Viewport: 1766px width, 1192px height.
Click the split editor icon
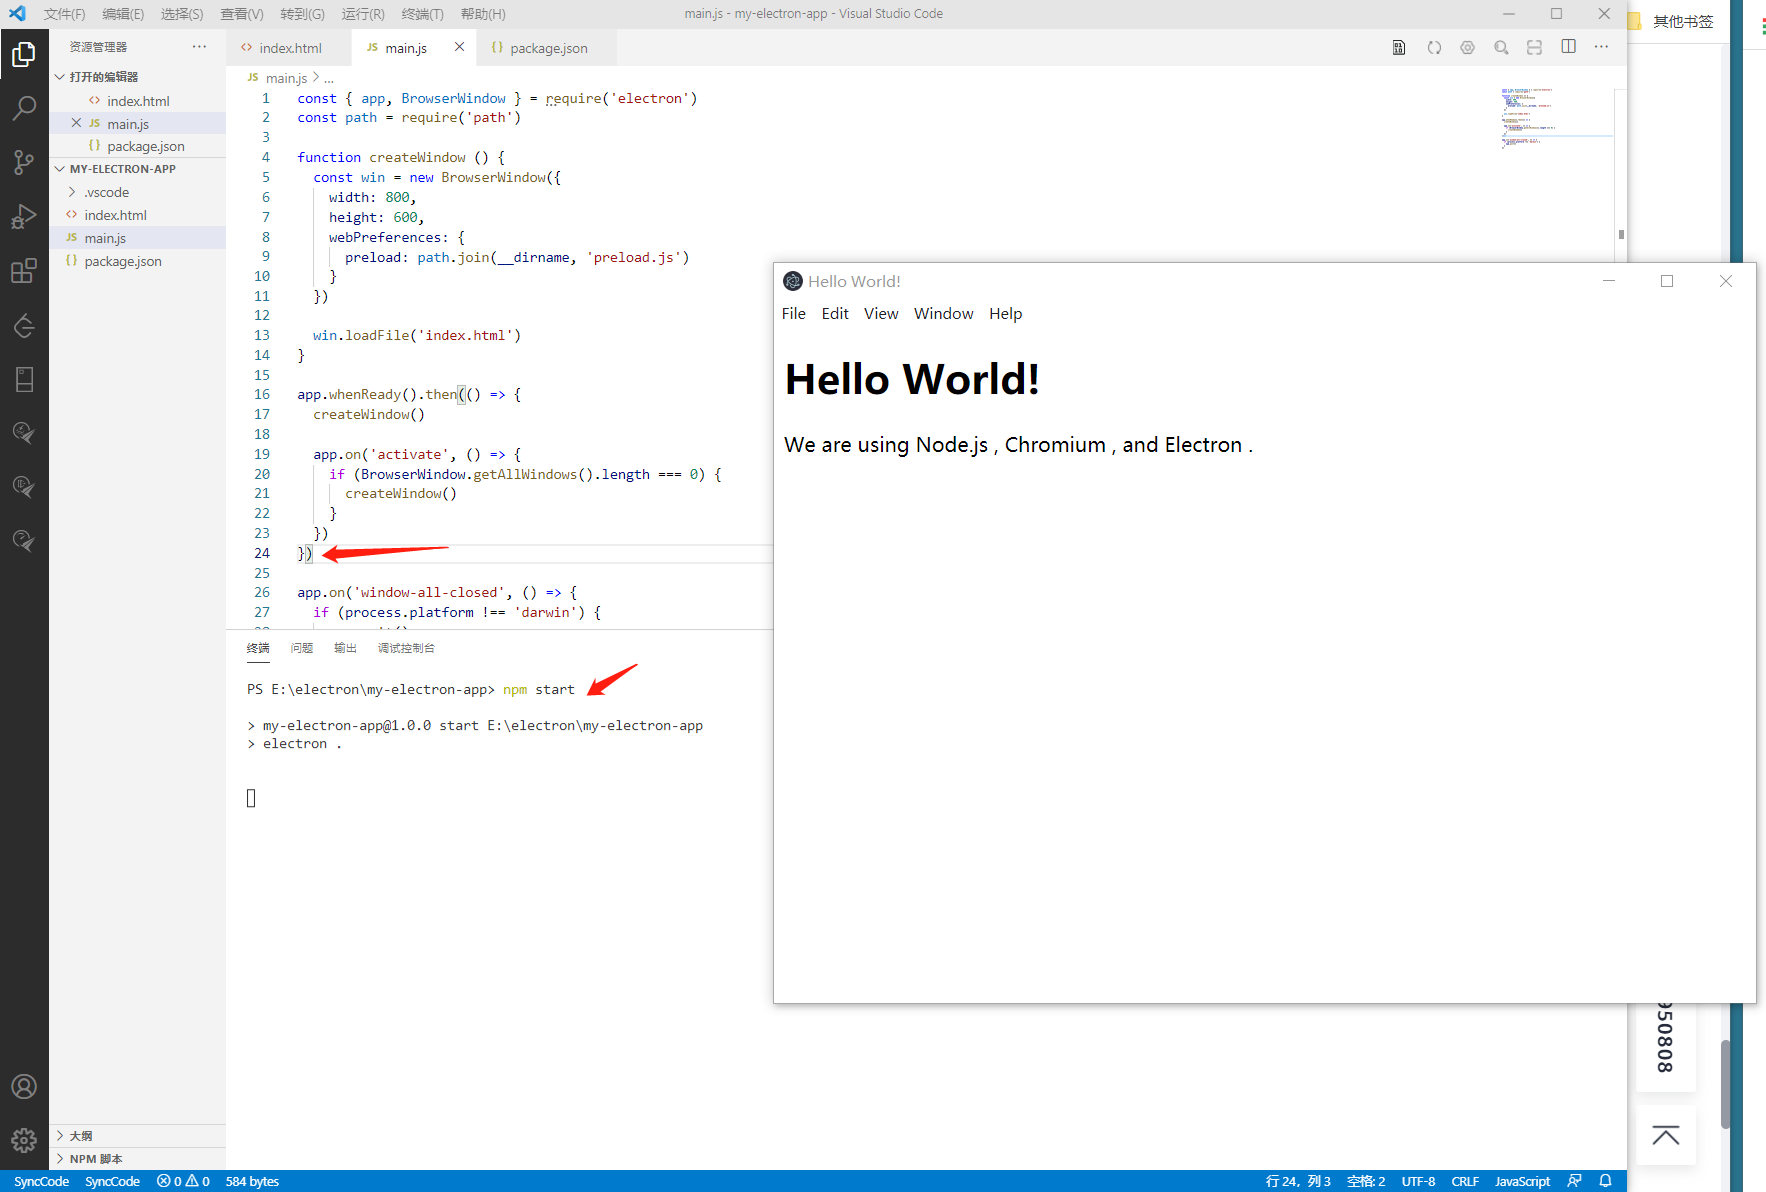click(1568, 47)
